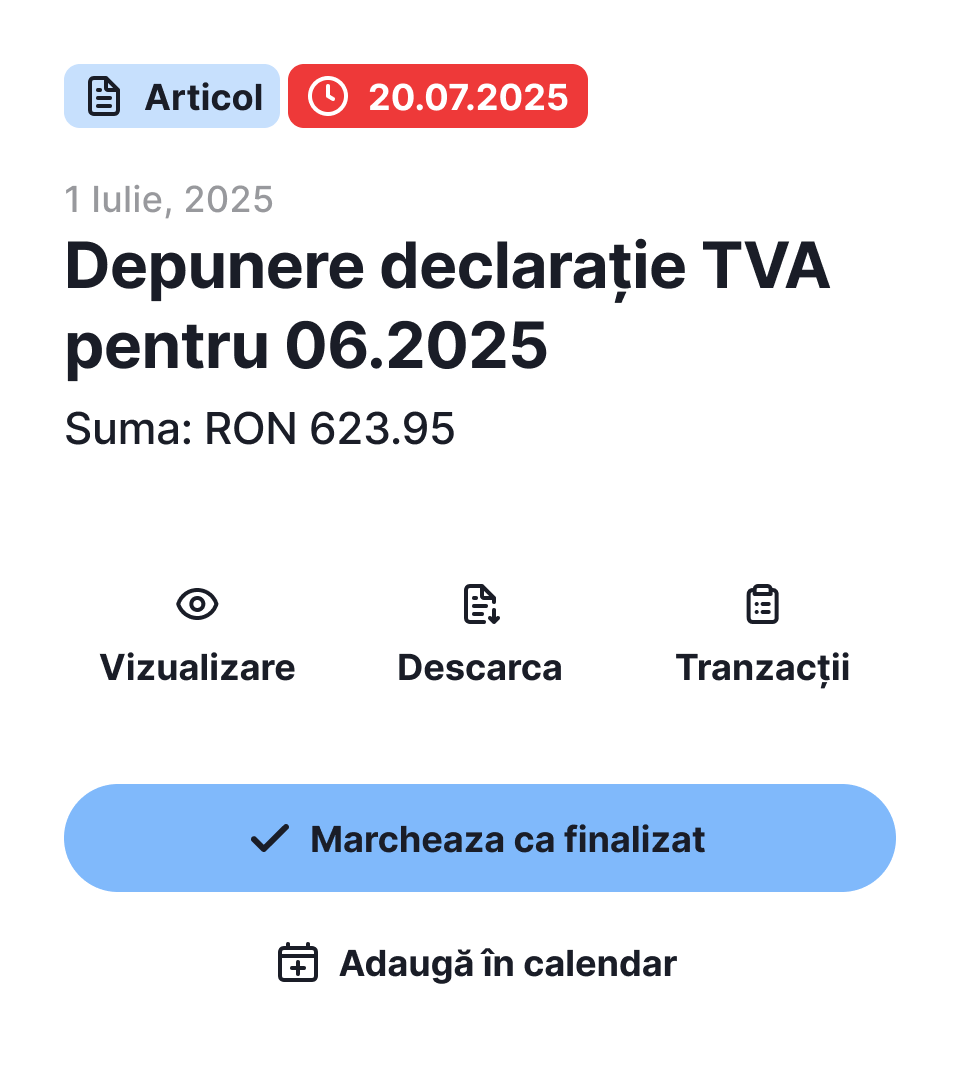Select the Articol label text

coord(204,97)
